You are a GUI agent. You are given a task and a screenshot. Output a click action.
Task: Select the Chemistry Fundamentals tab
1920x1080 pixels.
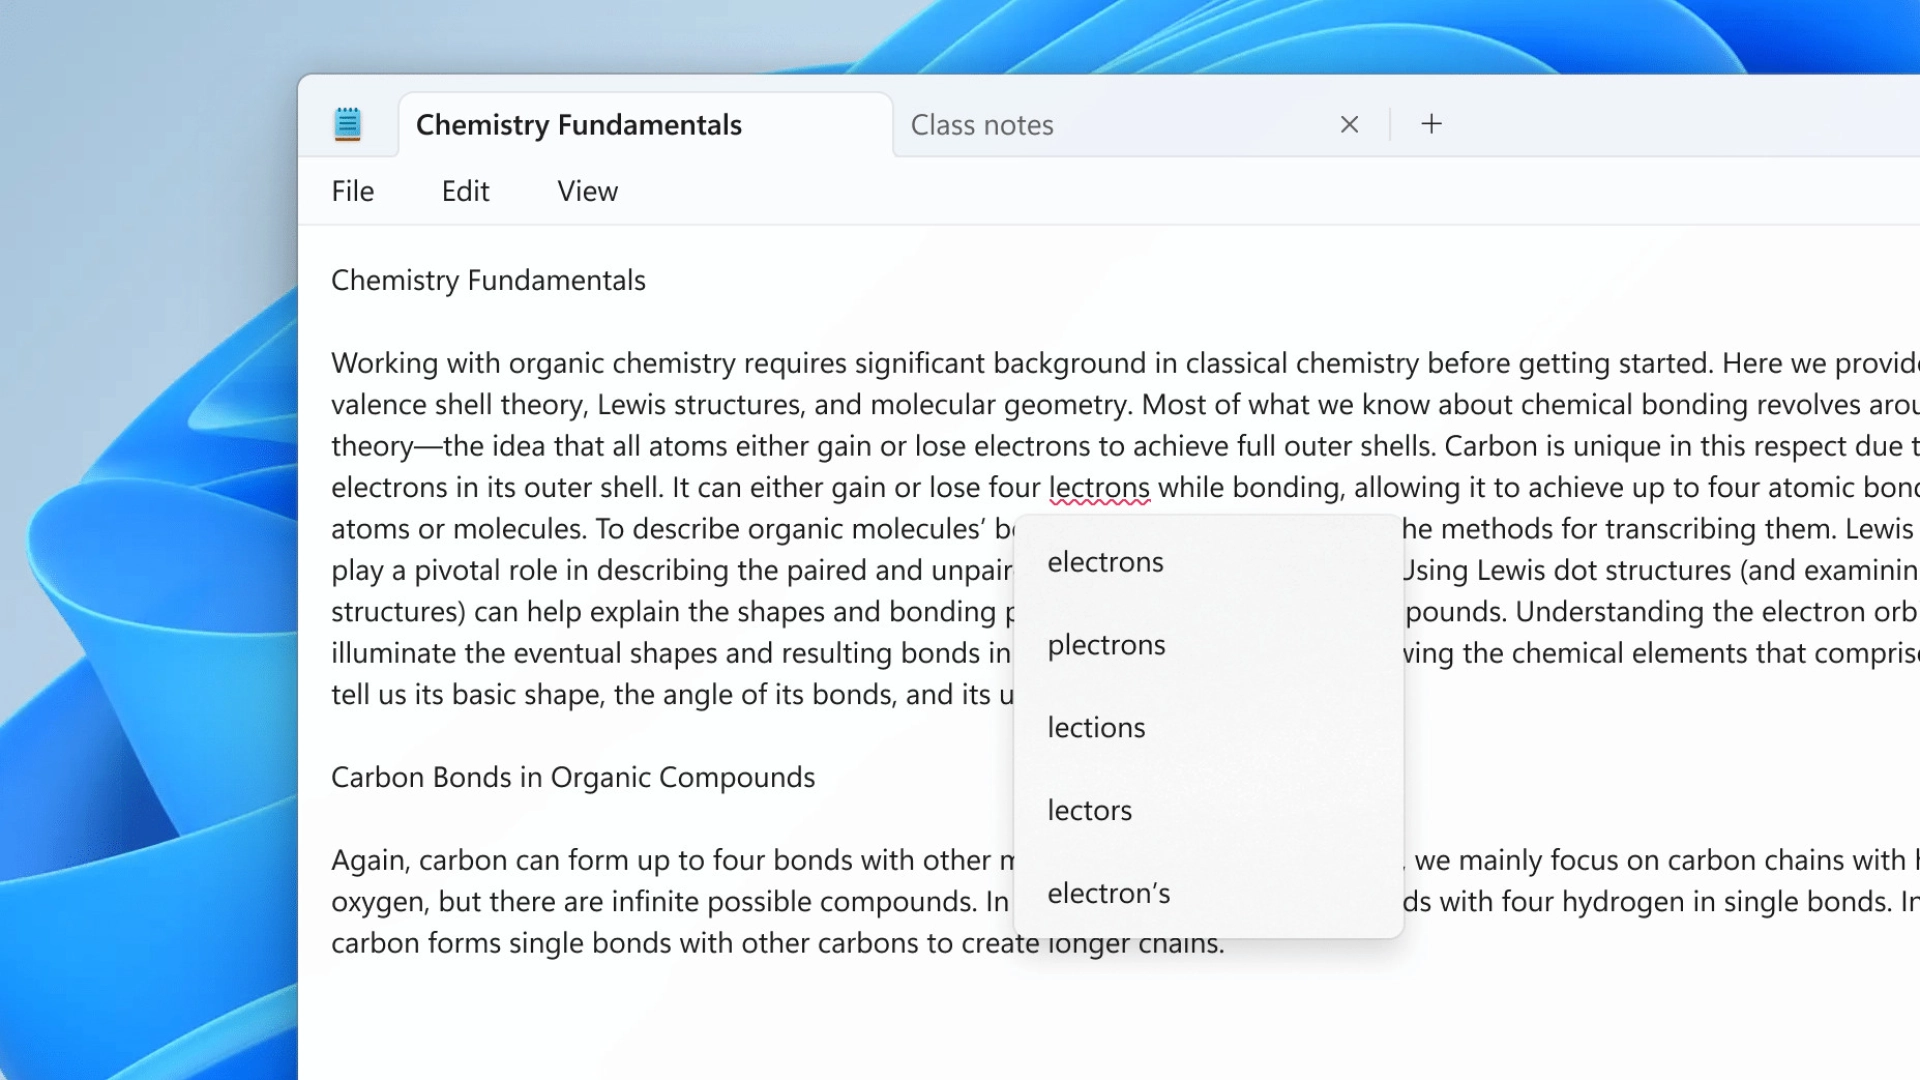tap(579, 125)
